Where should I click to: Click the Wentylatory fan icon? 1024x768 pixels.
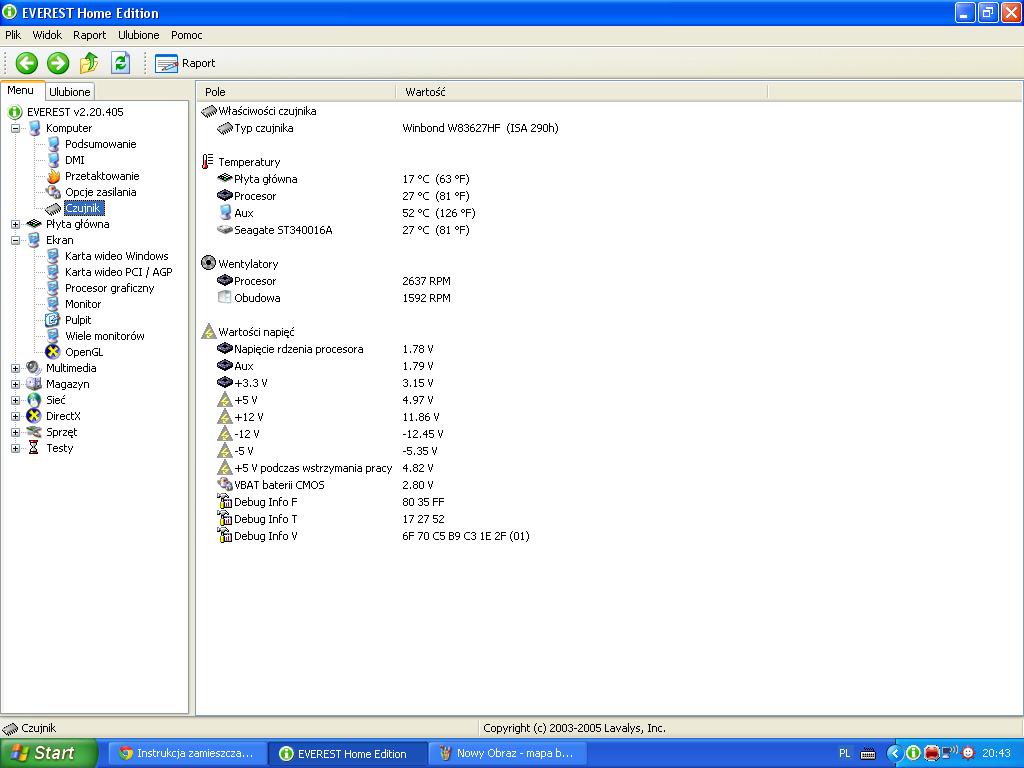coord(208,263)
